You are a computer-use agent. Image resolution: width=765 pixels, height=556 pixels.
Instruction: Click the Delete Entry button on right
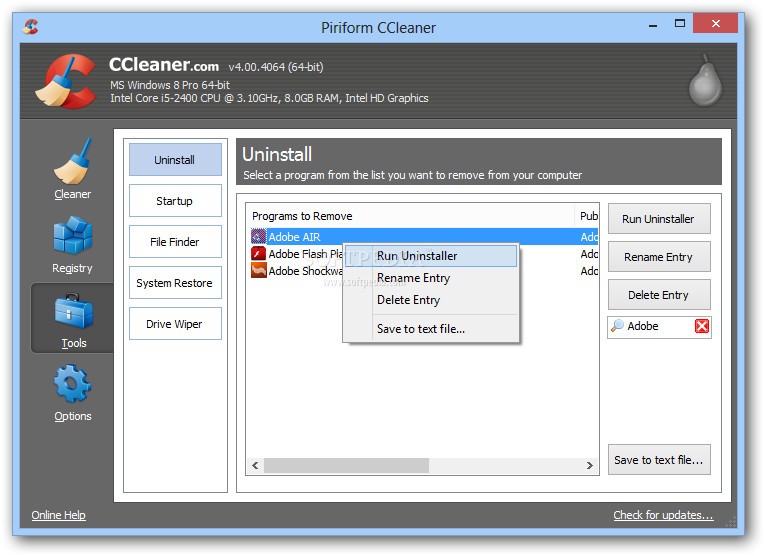click(659, 295)
